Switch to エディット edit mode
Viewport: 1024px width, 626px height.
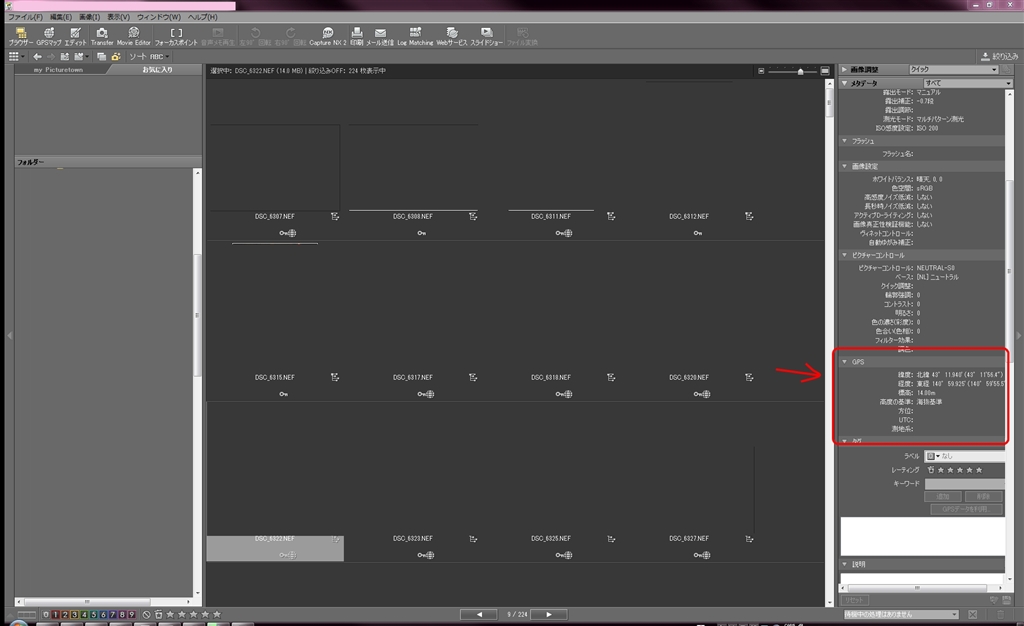pyautogui.click(x=75, y=36)
